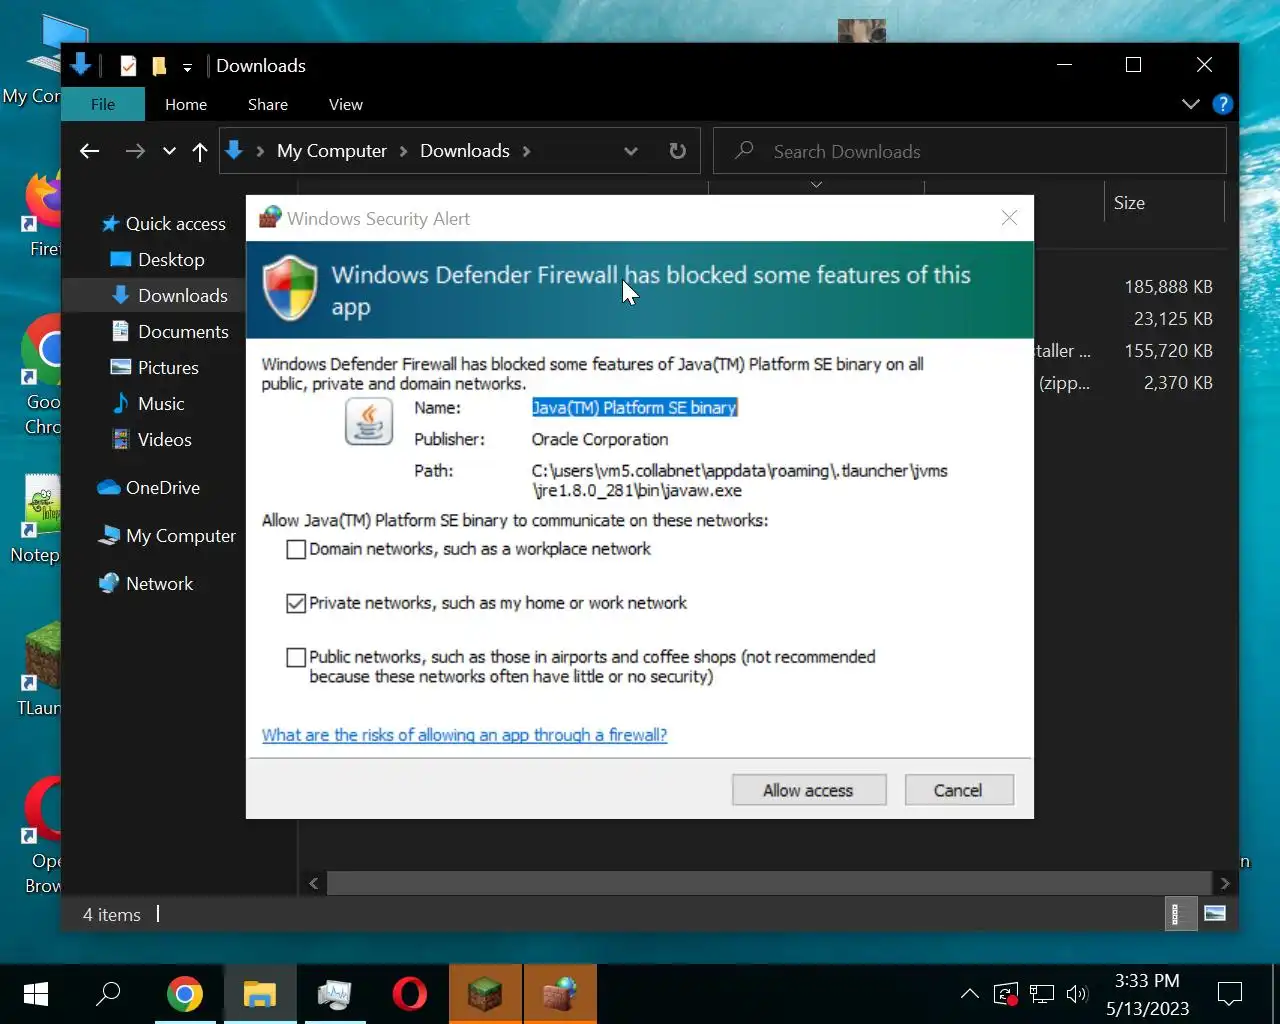
Task: Close the Windows Security Alert dialog
Action: 1009,218
